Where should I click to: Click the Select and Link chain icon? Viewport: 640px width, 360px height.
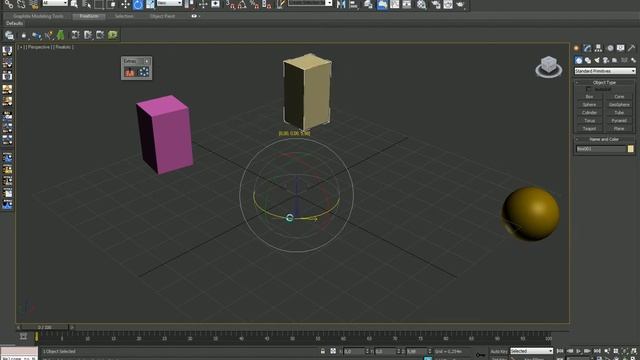coord(9,4)
